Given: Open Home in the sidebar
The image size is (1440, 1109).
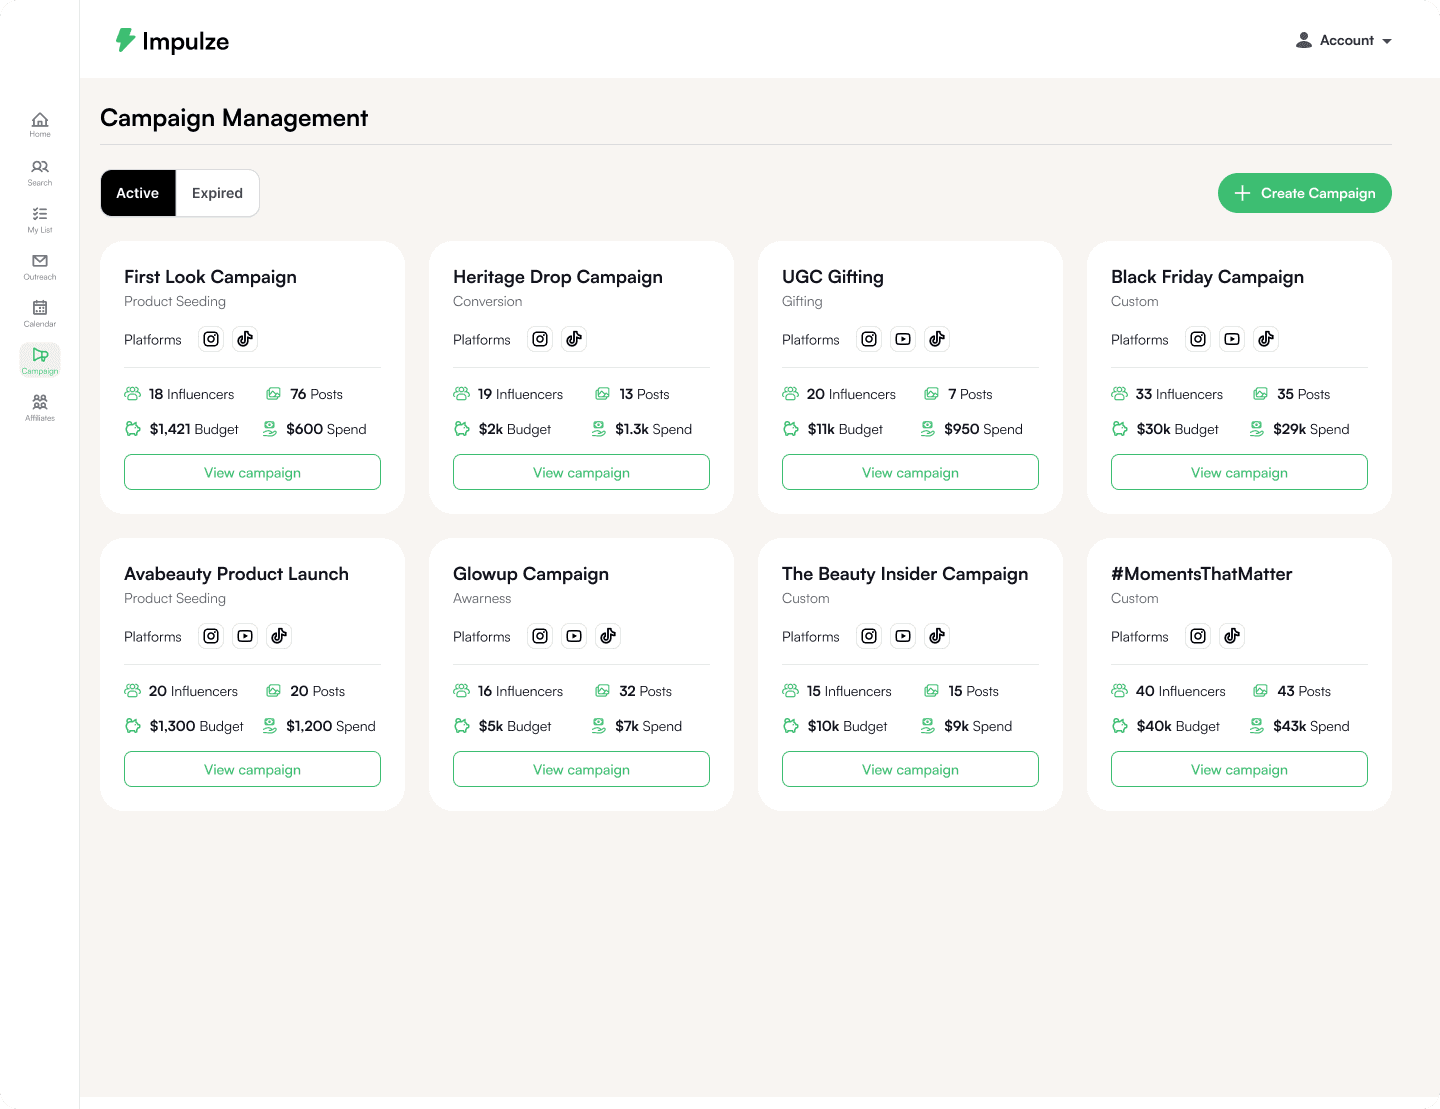Looking at the screenshot, I should click(x=40, y=125).
